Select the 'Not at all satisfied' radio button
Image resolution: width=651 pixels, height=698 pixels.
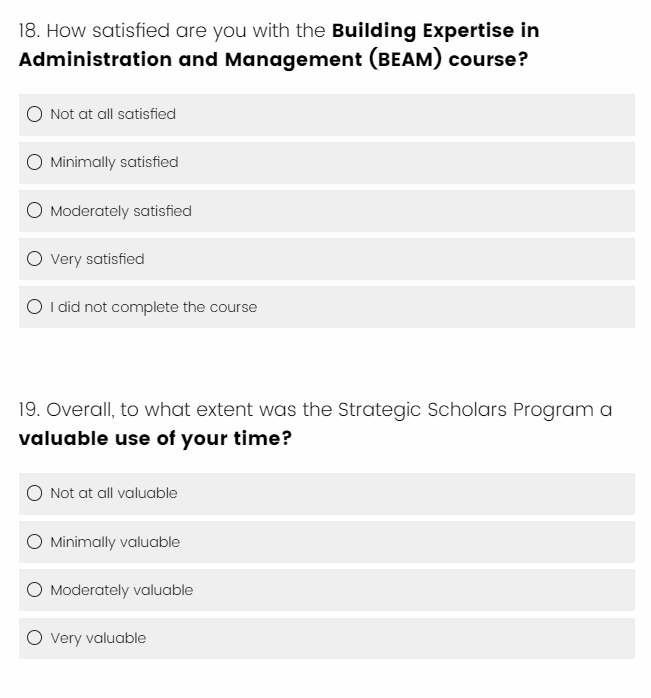pyautogui.click(x=35, y=115)
